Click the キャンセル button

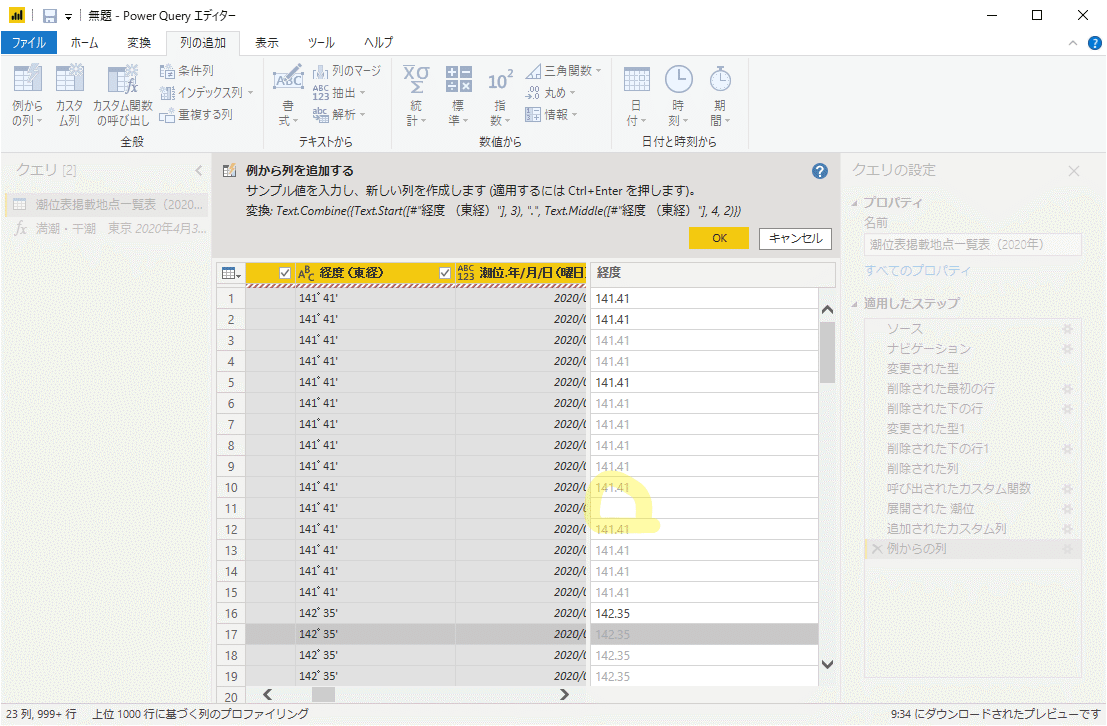[x=796, y=238]
